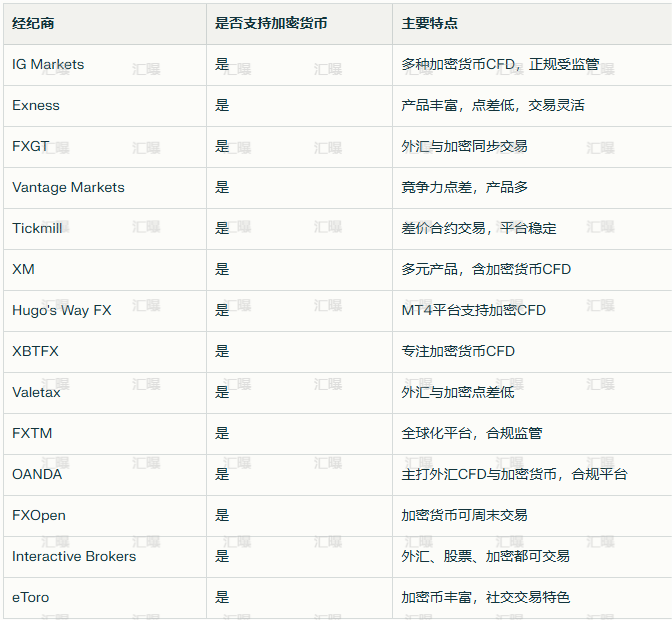Click MT4平台支持加密CFD feature text
Viewport: 672px width, 620px height.
coord(474,310)
